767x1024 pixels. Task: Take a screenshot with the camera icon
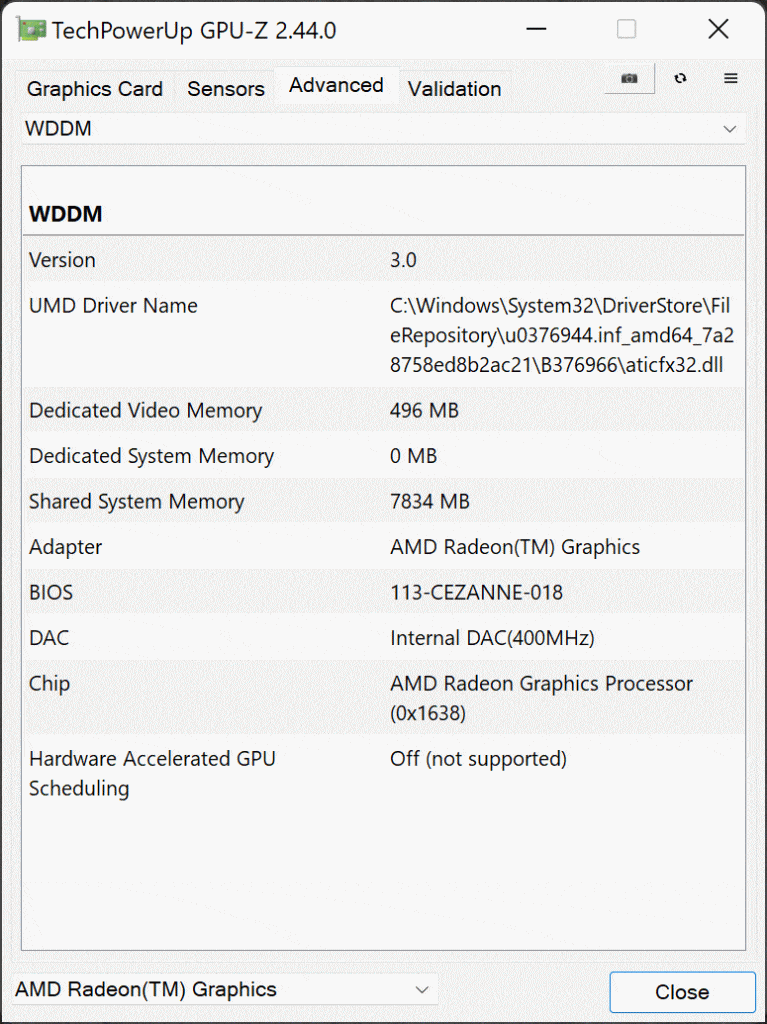[629, 78]
